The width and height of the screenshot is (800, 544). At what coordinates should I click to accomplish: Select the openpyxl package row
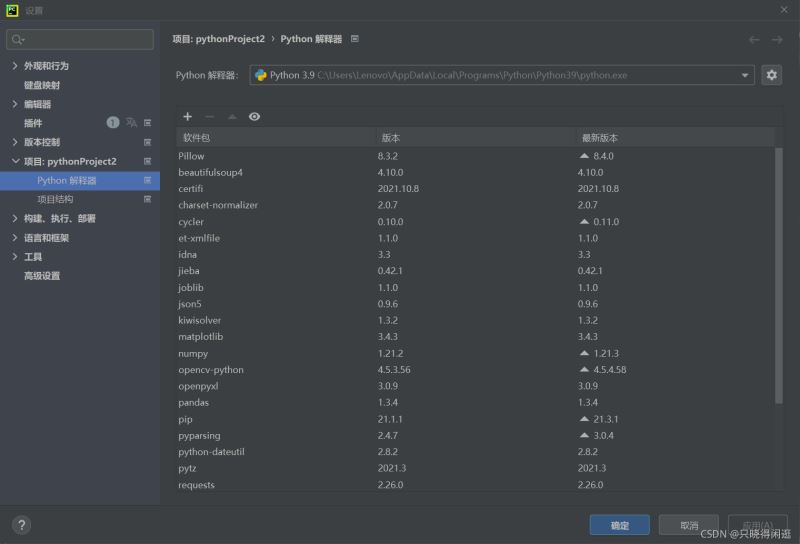476,386
